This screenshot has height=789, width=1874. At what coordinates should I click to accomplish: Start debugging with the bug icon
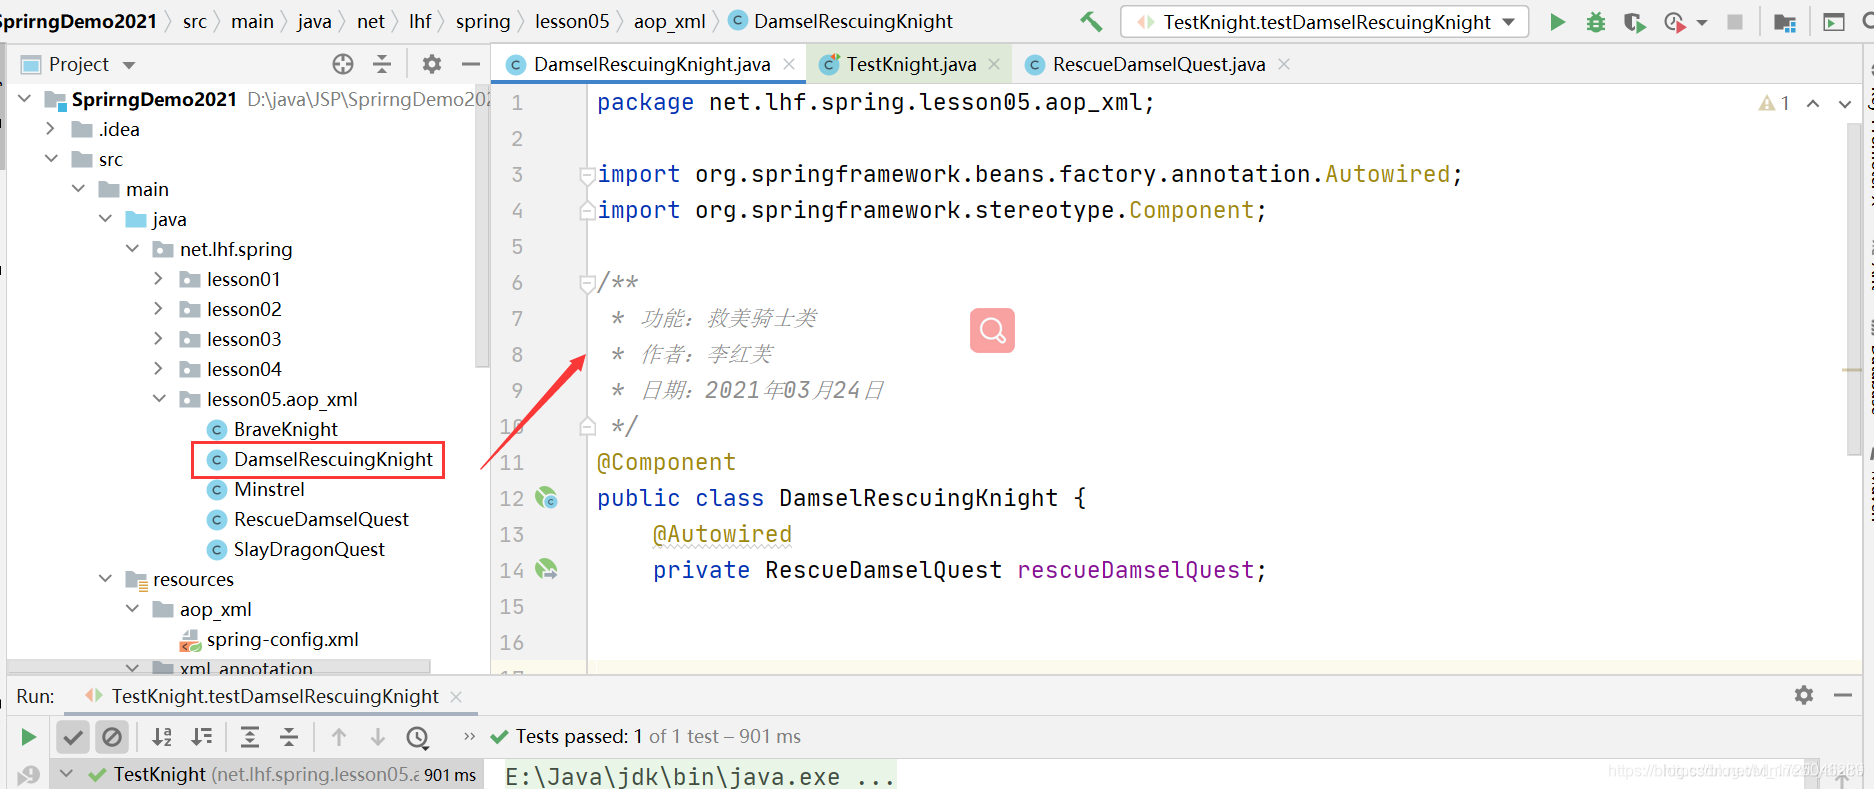(1596, 21)
